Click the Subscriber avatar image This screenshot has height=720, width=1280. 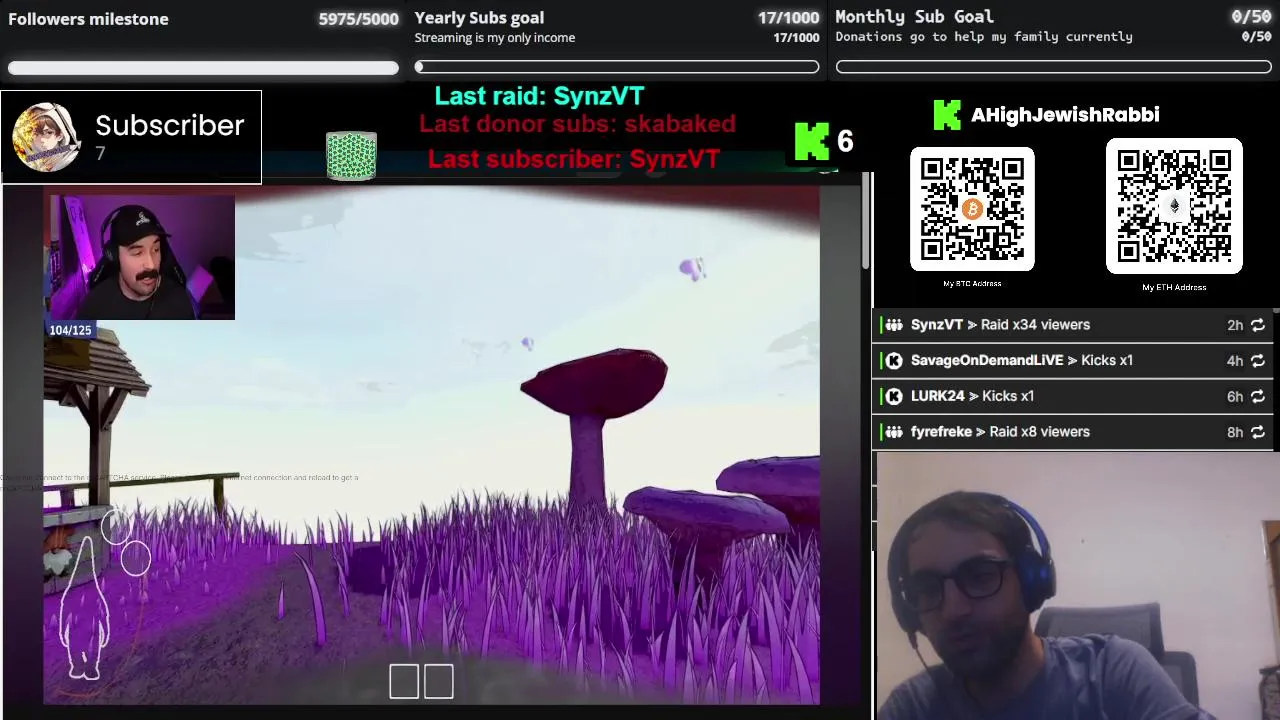click(46, 137)
